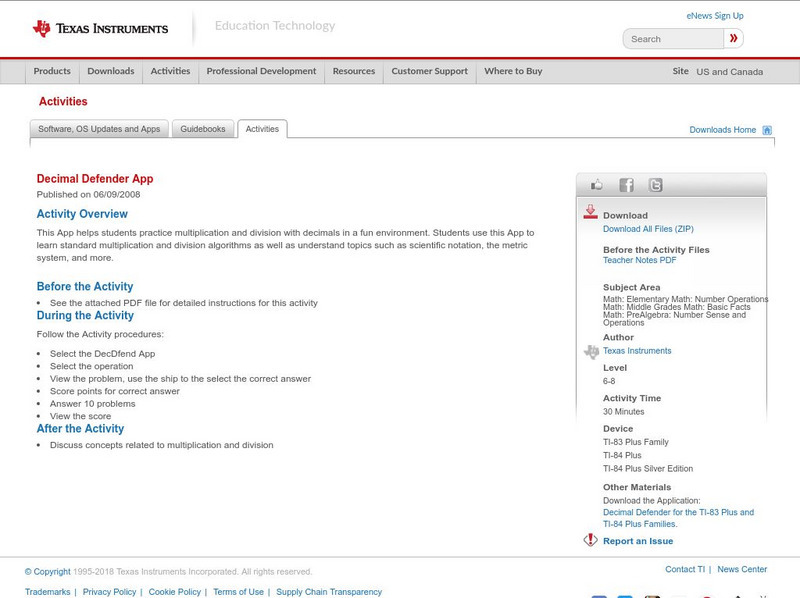This screenshot has width=800, height=598.
Task: Click the Subject Area label
Action: (632, 287)
